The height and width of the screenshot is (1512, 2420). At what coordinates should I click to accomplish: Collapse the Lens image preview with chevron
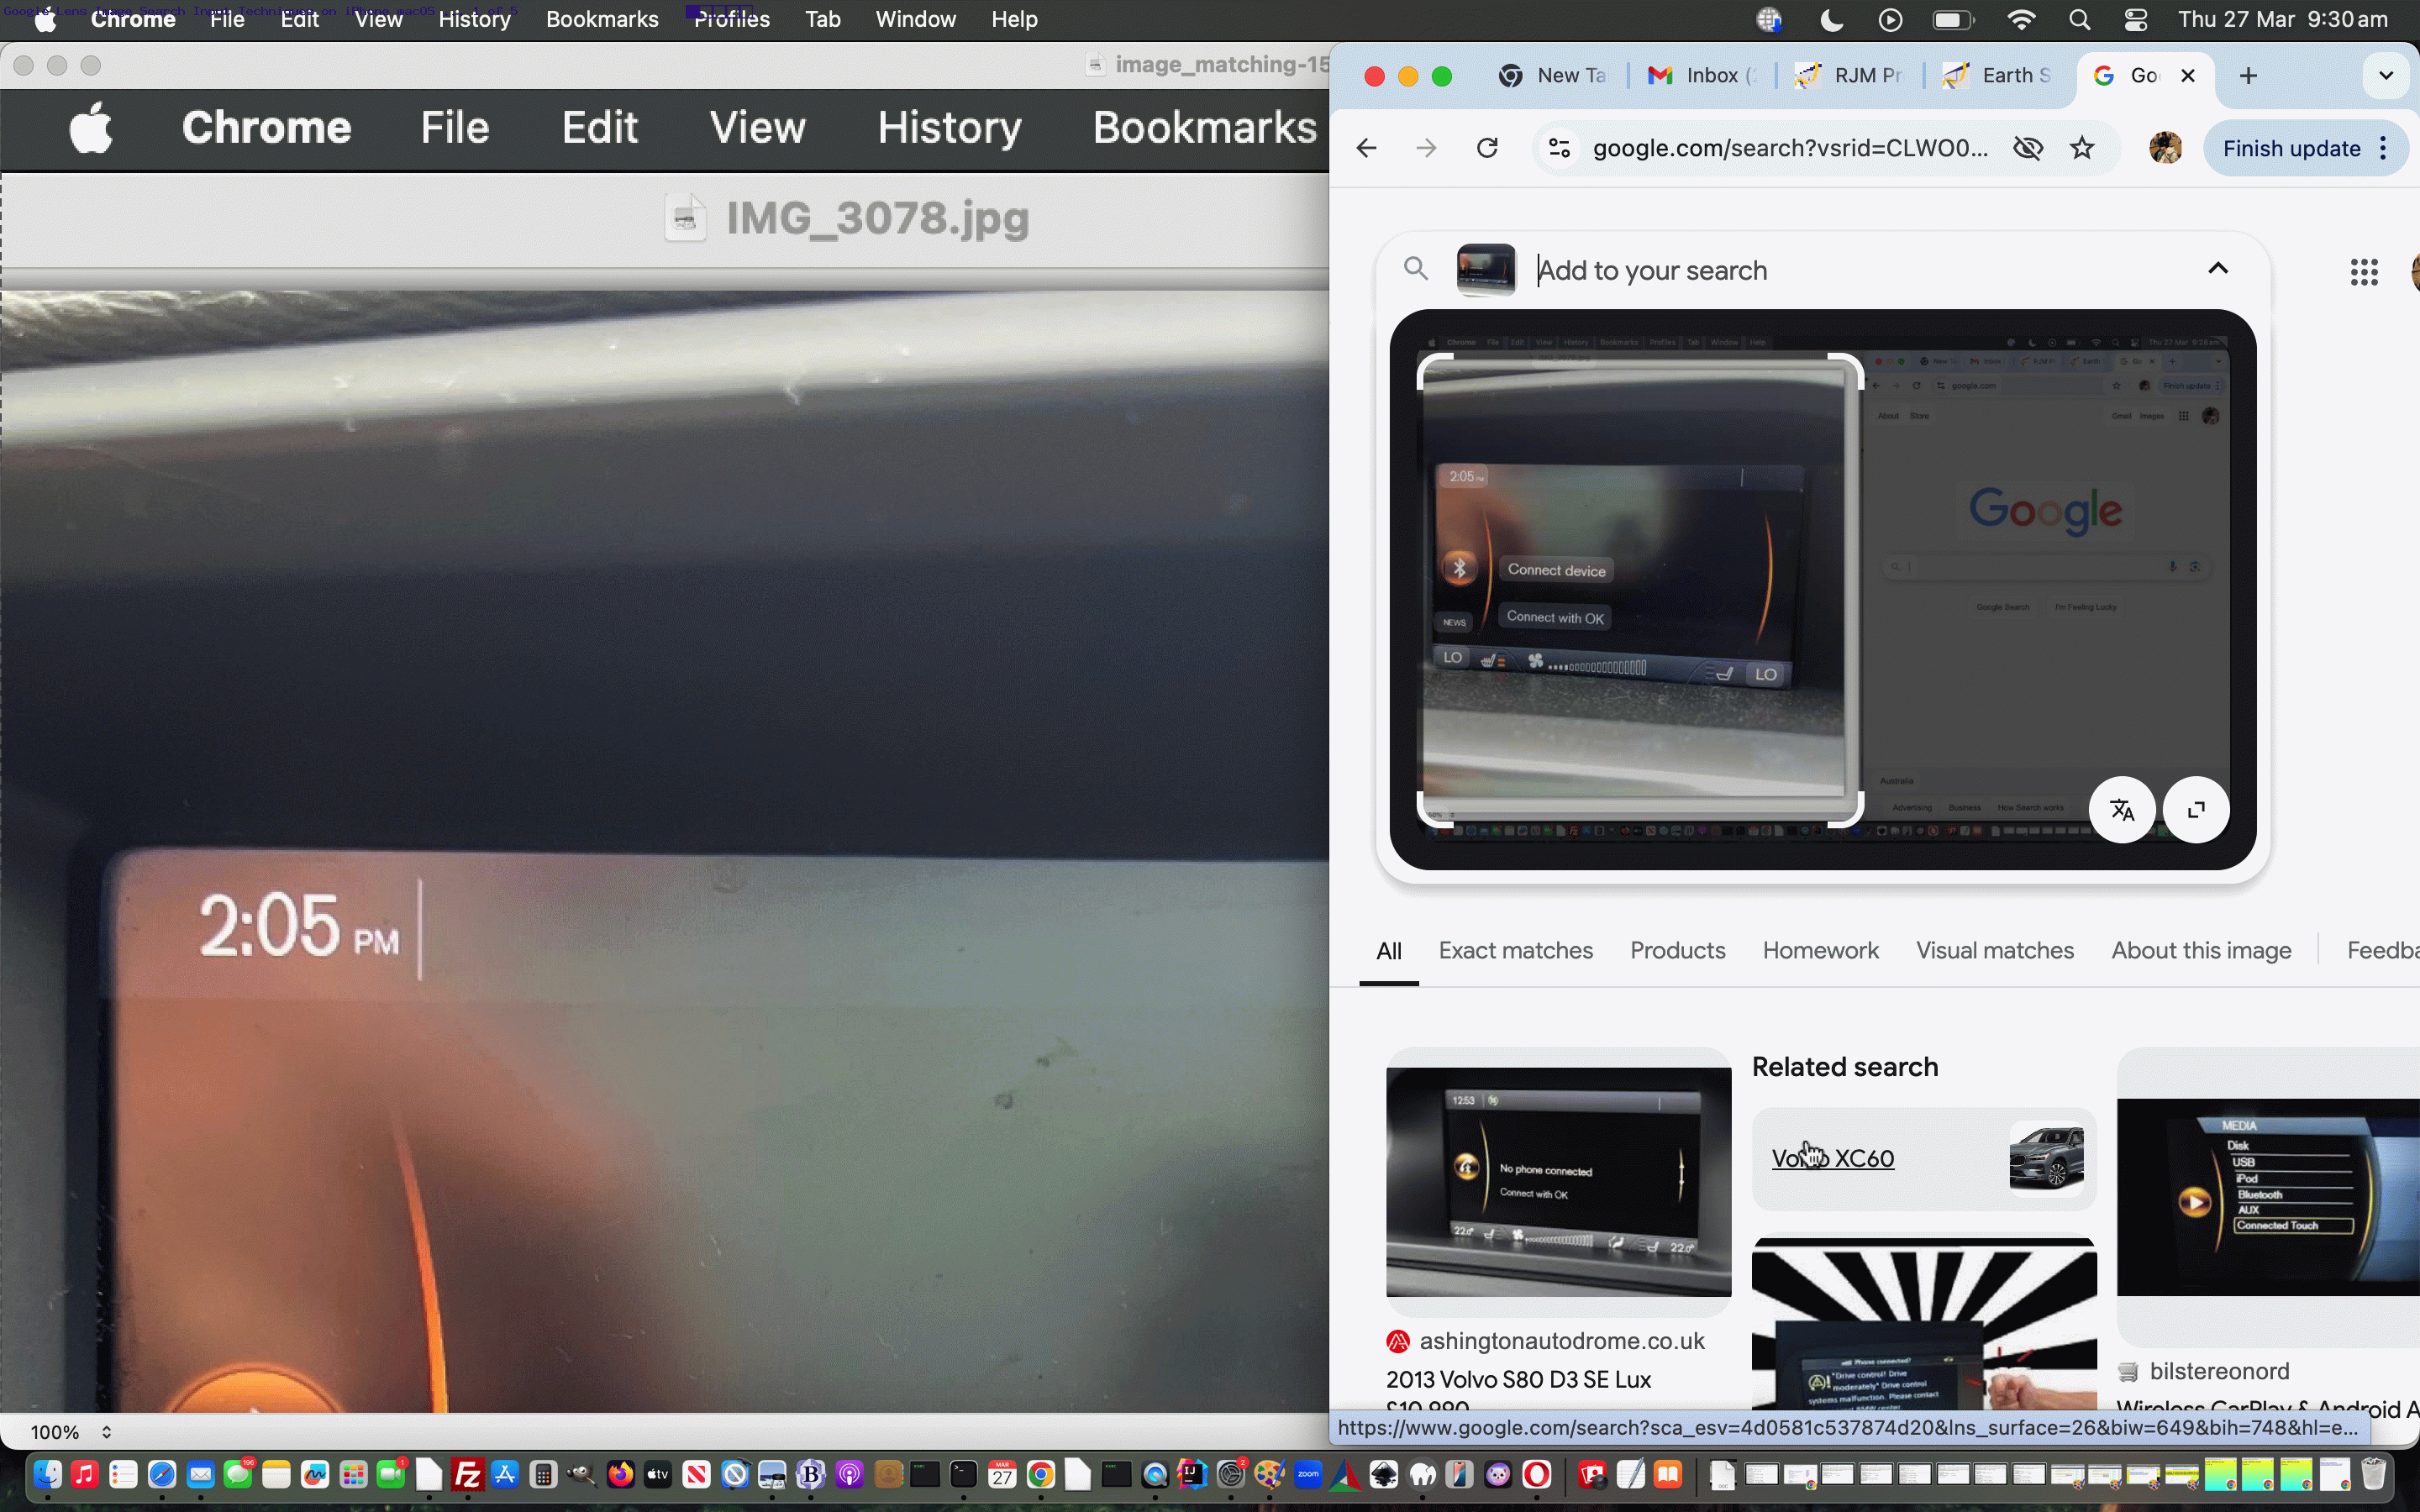coord(2218,268)
